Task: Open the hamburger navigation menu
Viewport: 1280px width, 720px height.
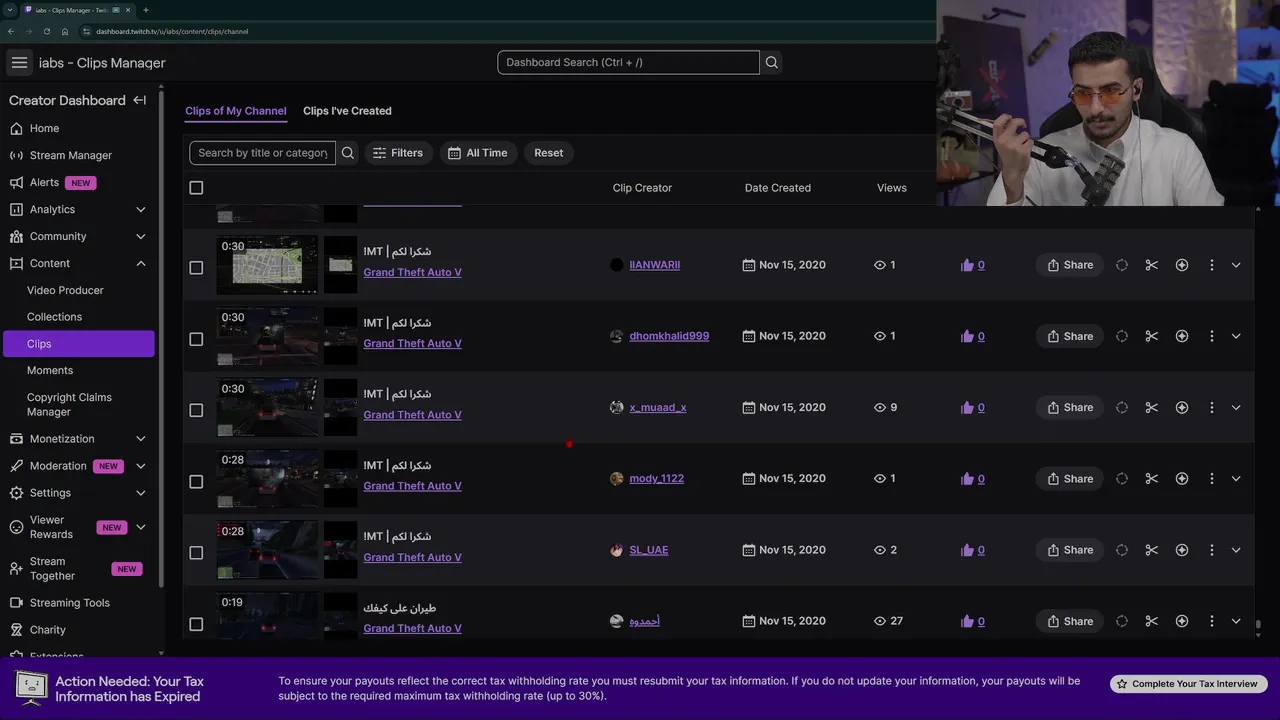Action: [19, 62]
